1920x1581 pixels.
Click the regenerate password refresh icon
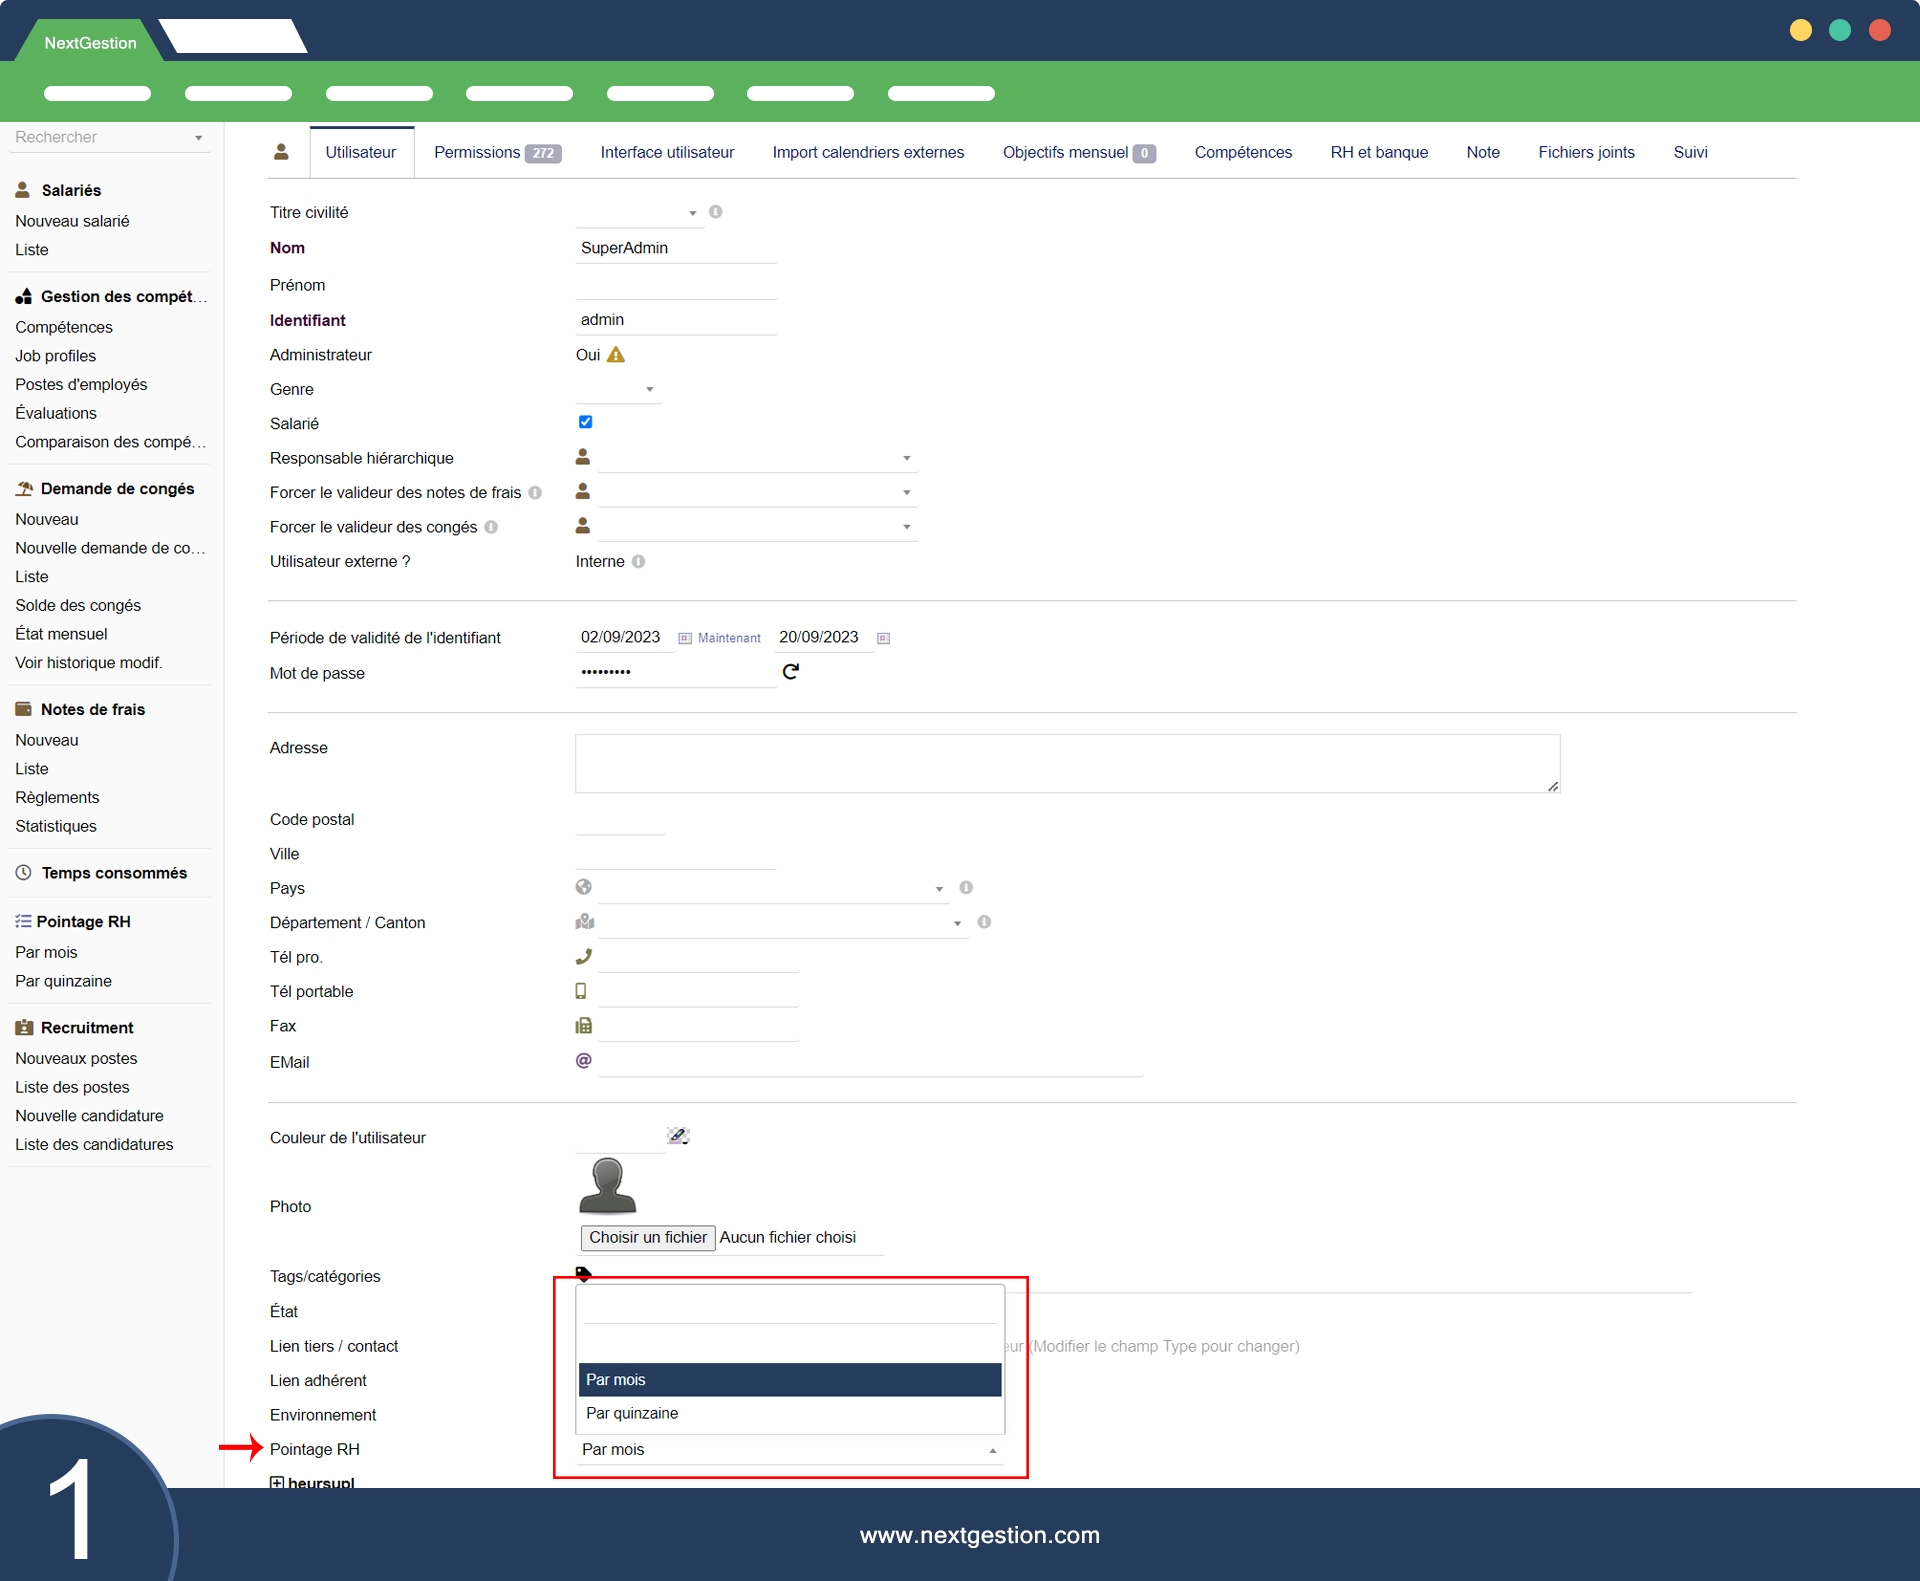(x=790, y=672)
